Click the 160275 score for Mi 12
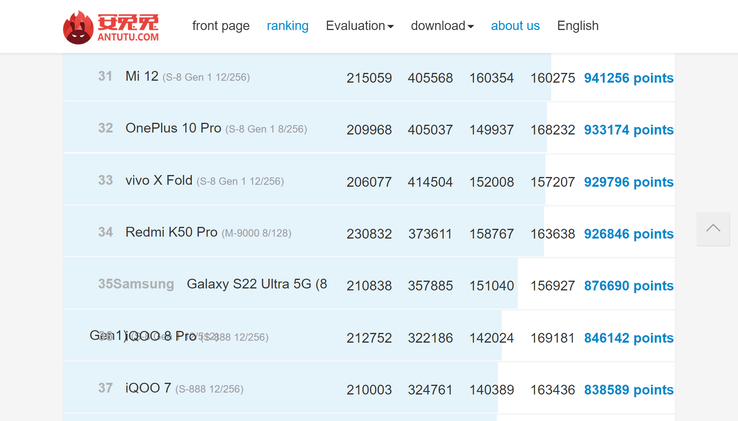The width and height of the screenshot is (738, 421). coord(553,78)
